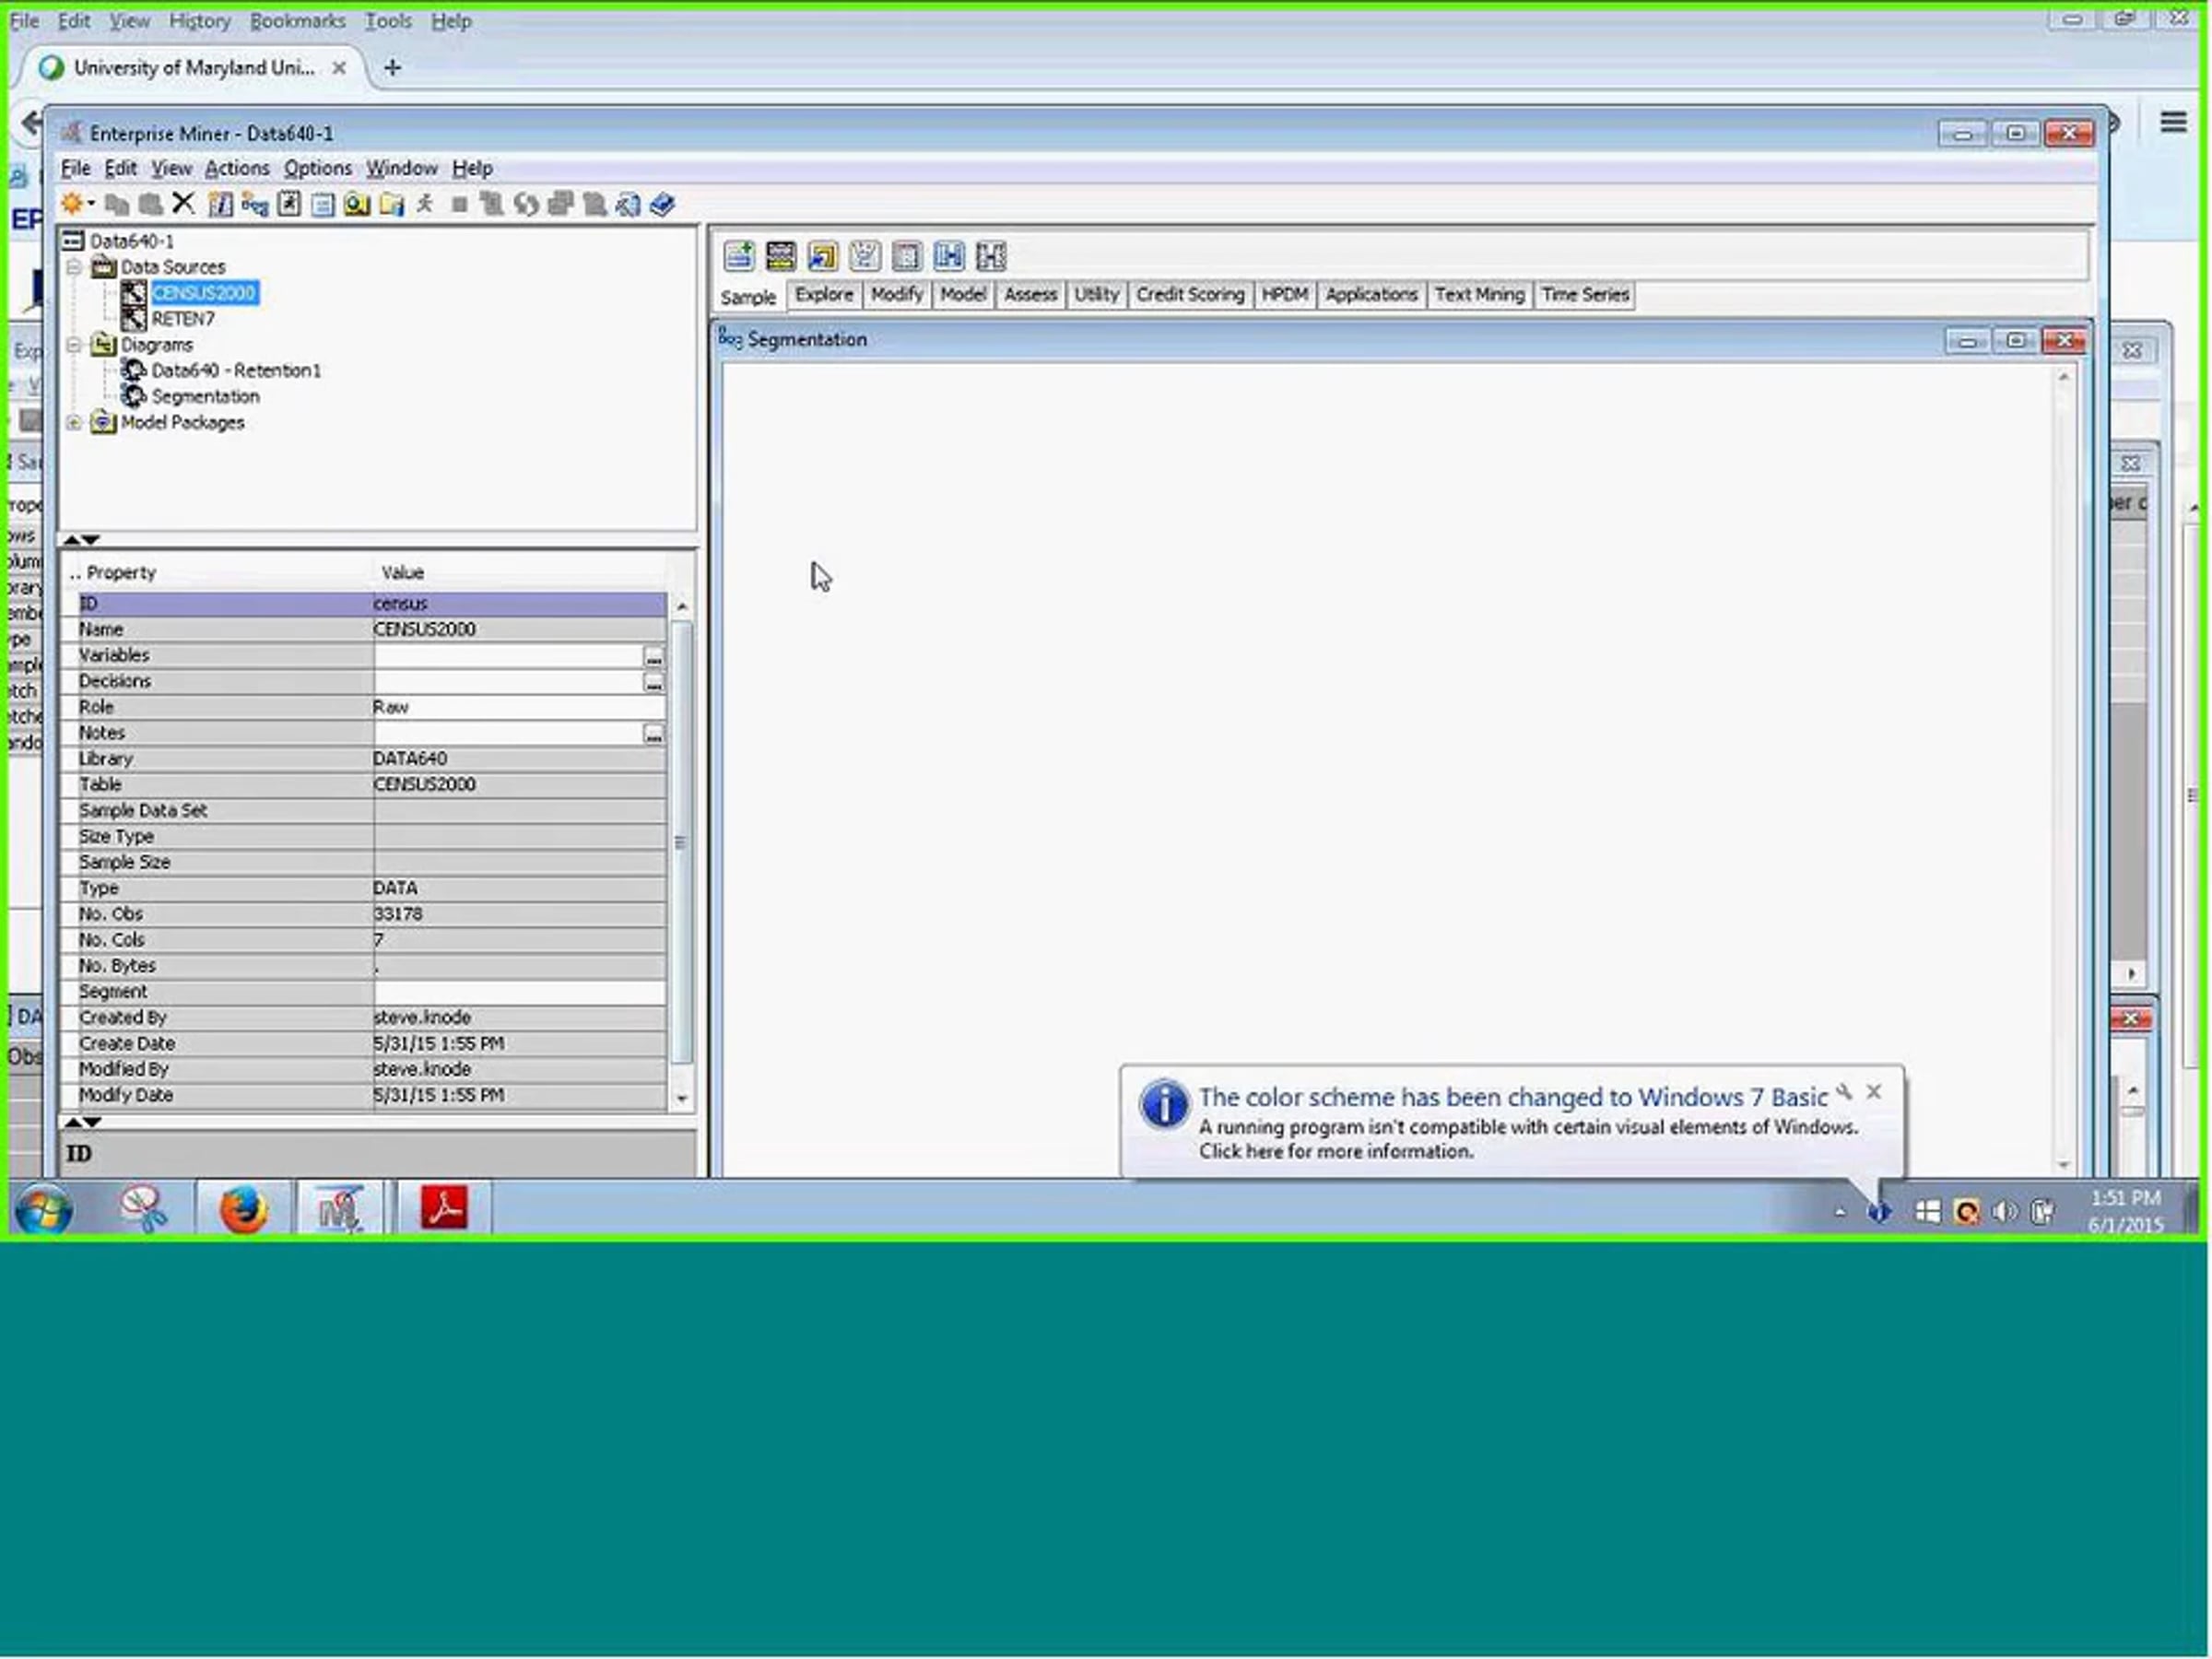The width and height of the screenshot is (2212, 1659).
Task: Click the Filter node funnel icon
Action: tap(864, 256)
